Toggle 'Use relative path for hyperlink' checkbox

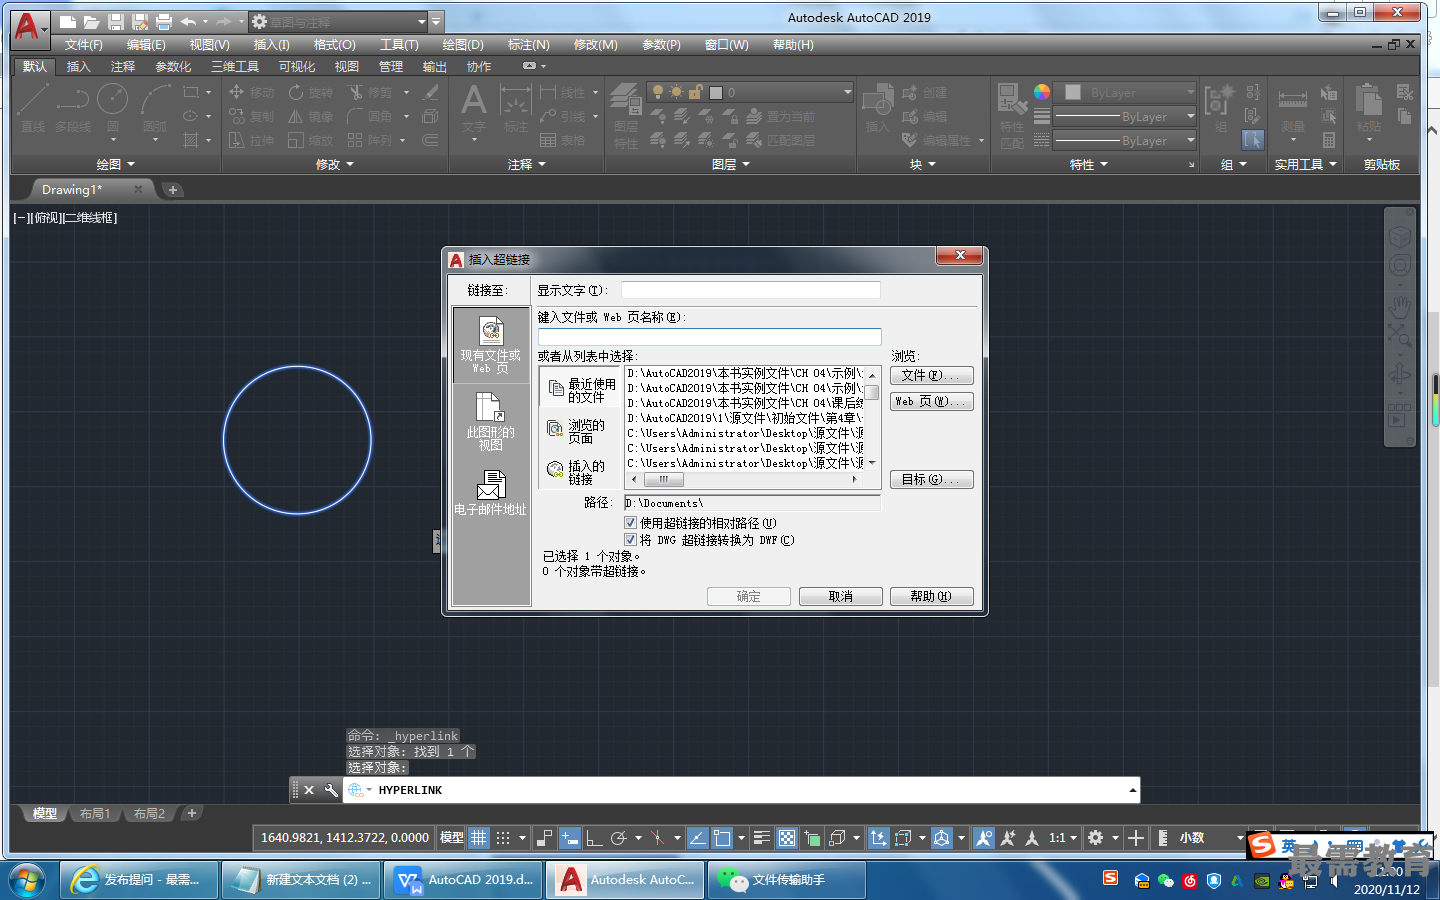[x=631, y=523]
